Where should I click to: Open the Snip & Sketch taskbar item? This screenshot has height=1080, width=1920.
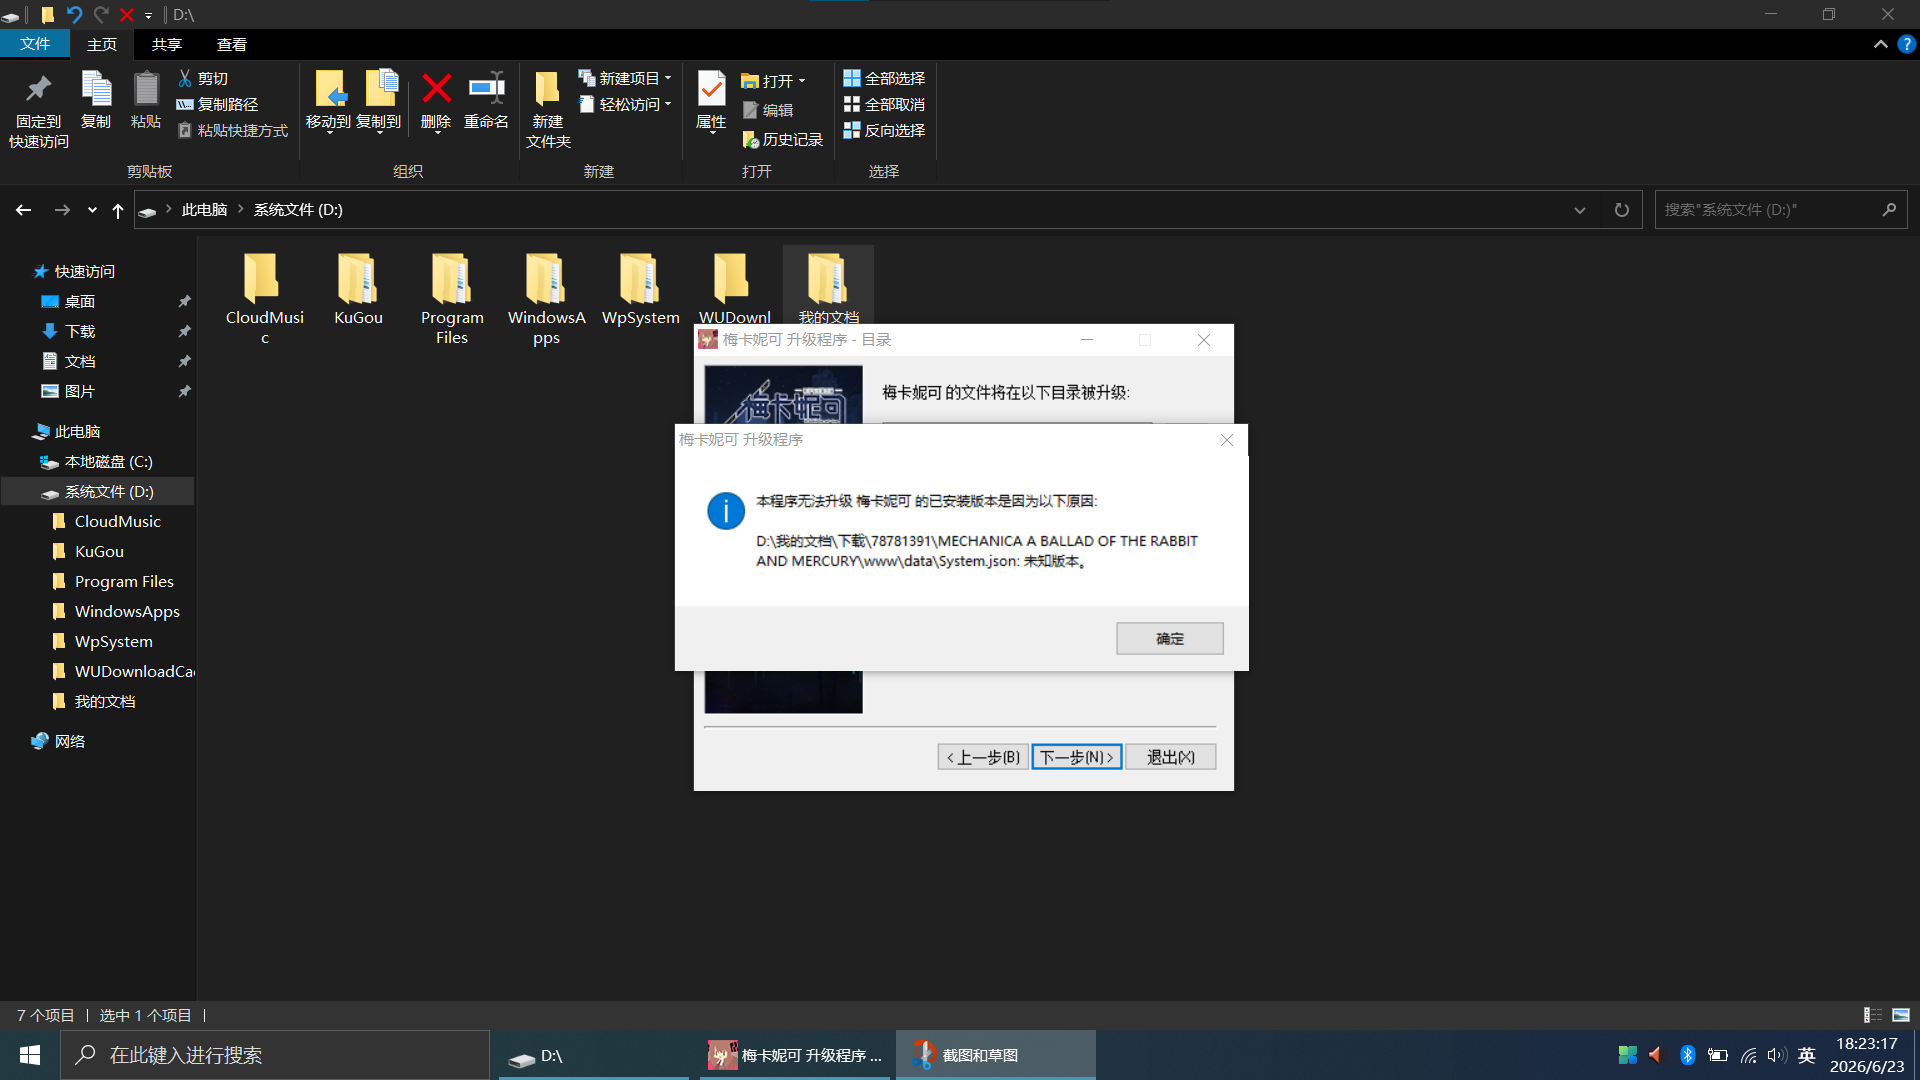[x=996, y=1055]
